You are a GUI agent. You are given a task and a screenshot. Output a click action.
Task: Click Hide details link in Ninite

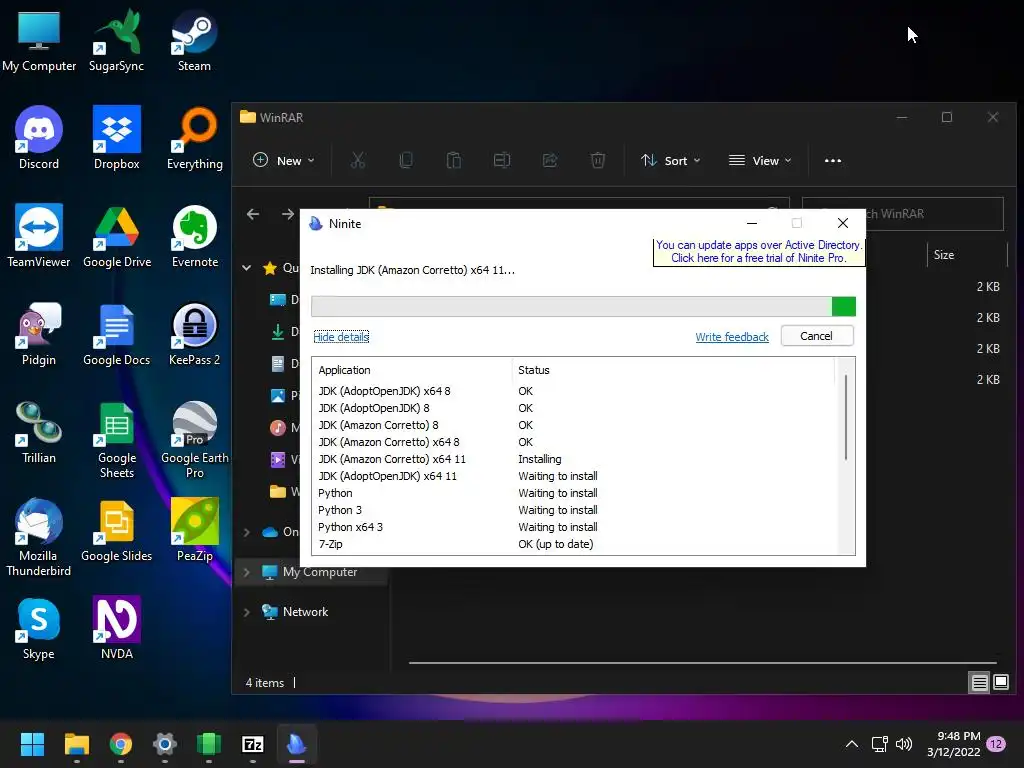click(x=341, y=337)
